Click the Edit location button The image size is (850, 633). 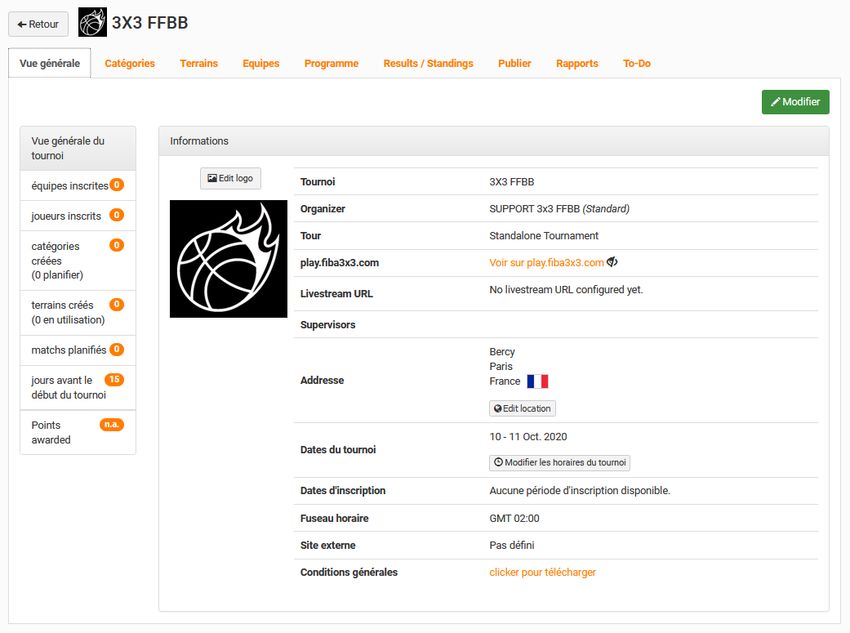522,409
